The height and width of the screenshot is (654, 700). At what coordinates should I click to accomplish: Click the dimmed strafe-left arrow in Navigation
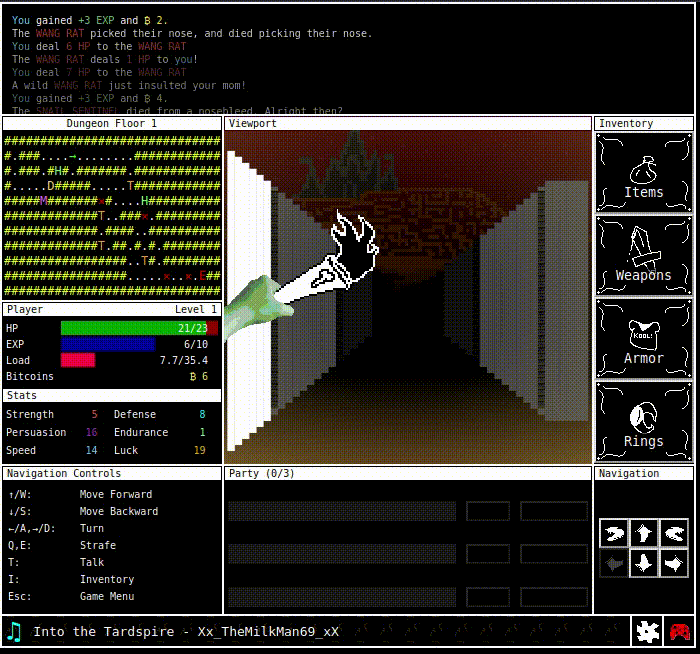[614, 564]
